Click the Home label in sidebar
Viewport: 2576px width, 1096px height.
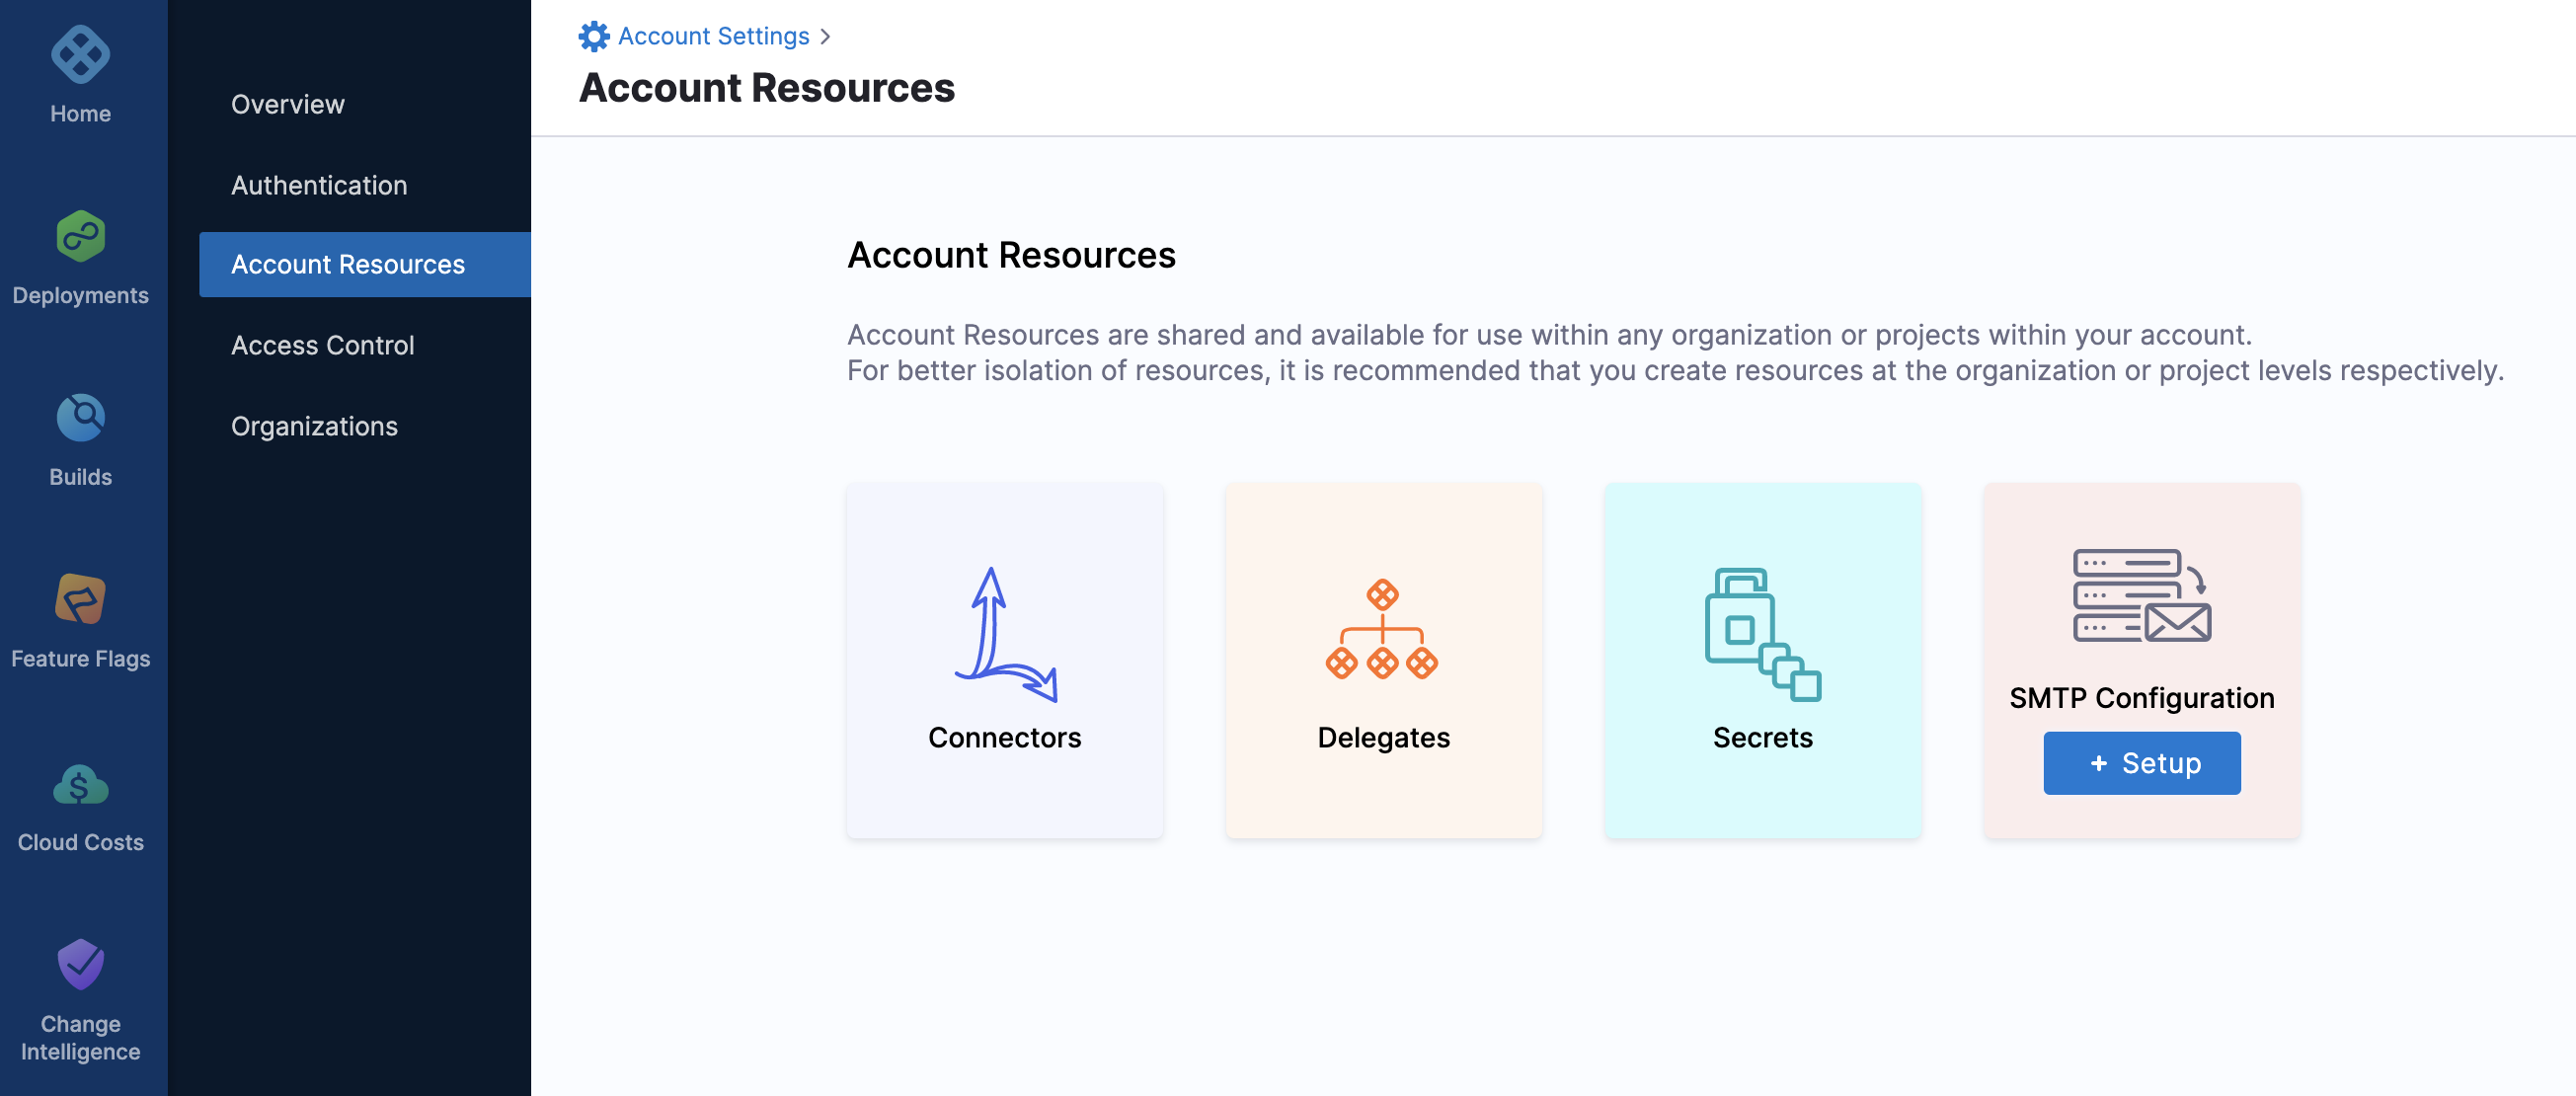click(x=80, y=114)
